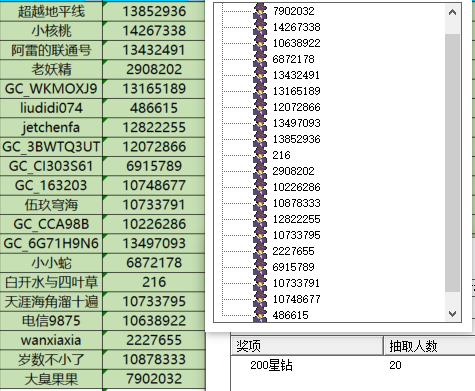Click spreadsheet cell GC_WKMOXJ9

click(x=51, y=89)
